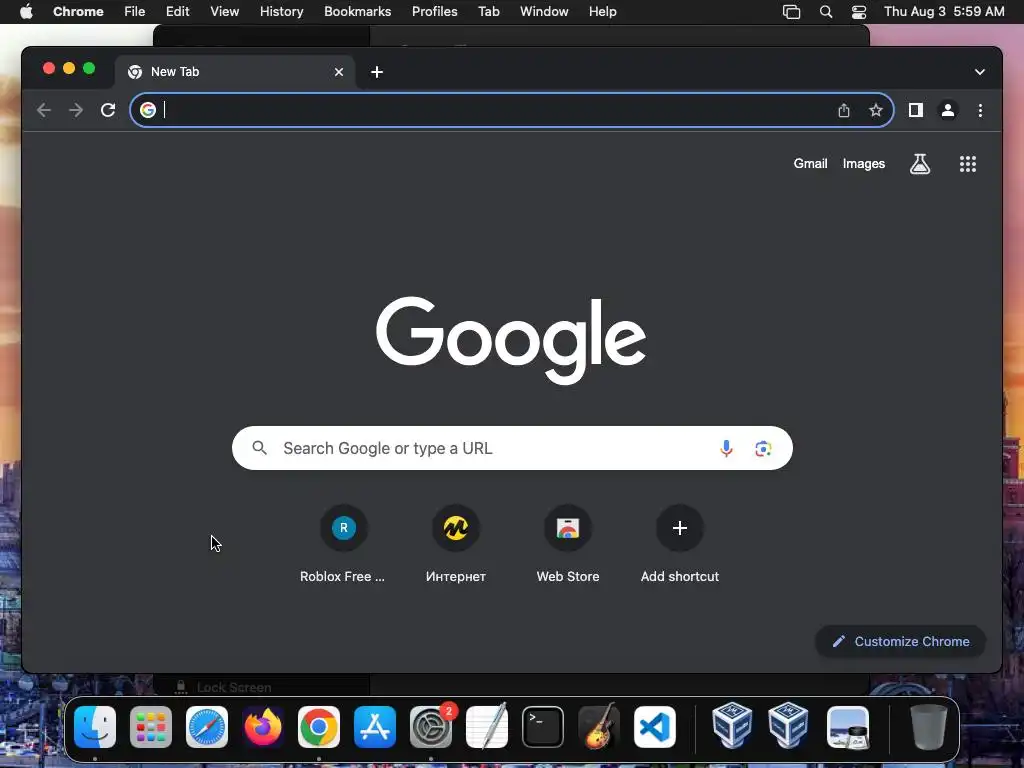1024x768 pixels.
Task: Open Finder from the Dock
Action: [95, 727]
